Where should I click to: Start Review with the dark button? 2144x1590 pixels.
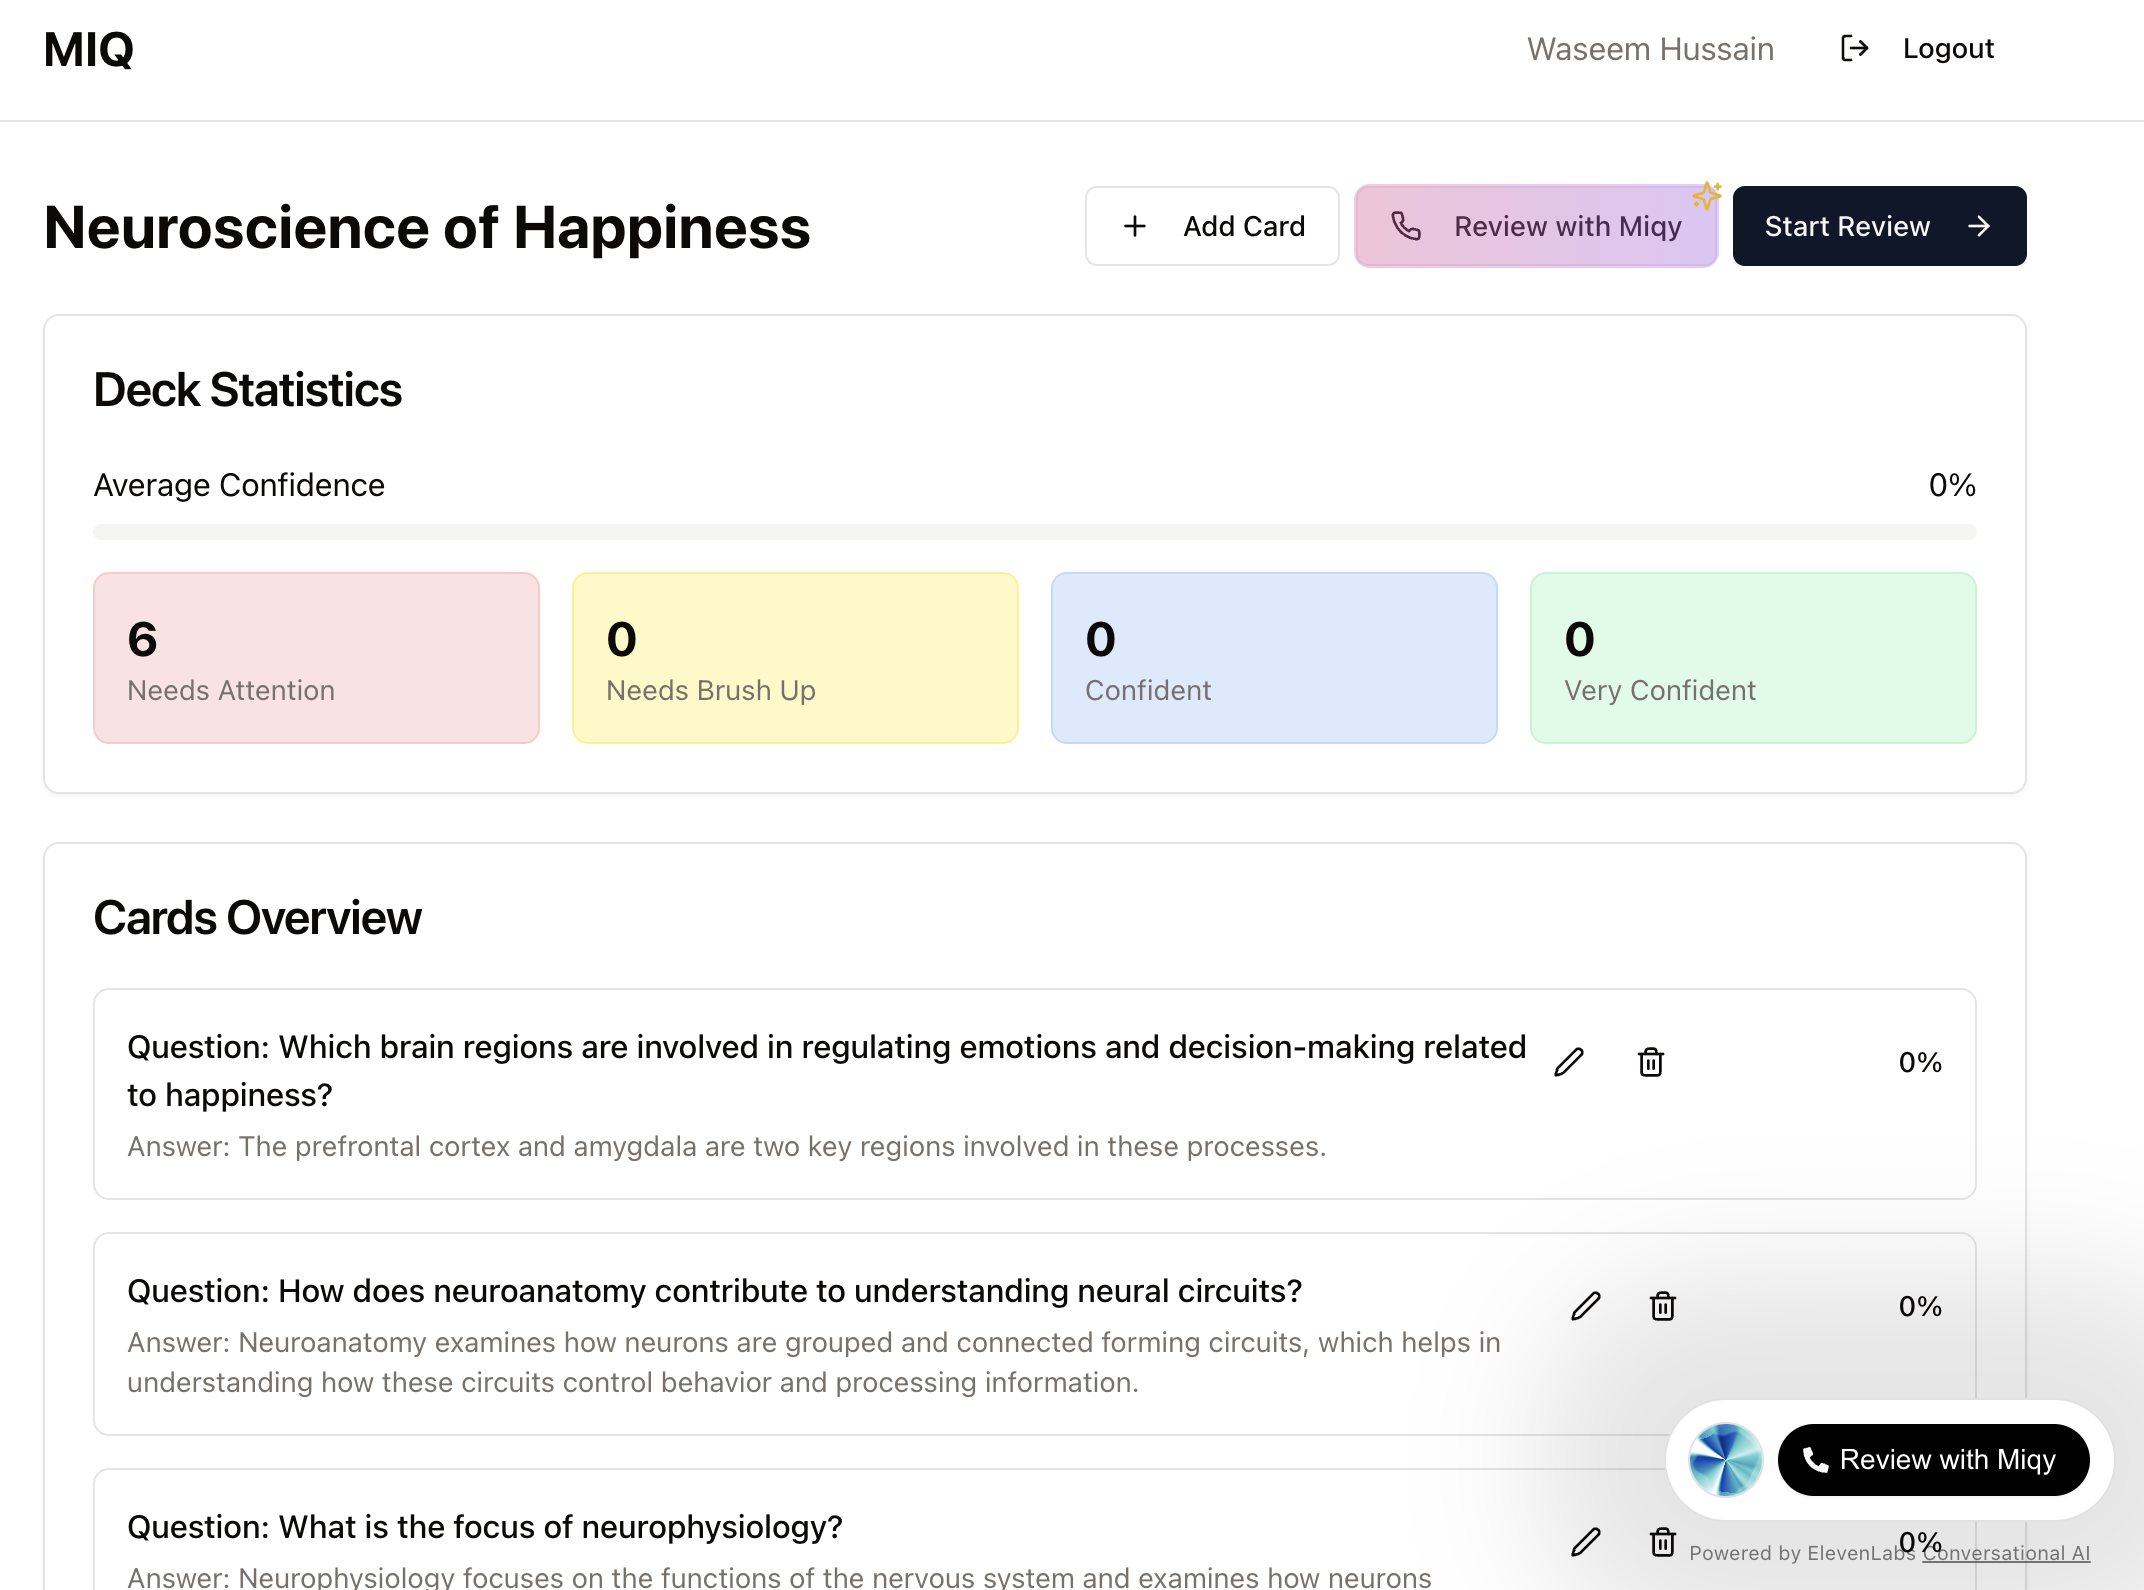click(x=1879, y=227)
